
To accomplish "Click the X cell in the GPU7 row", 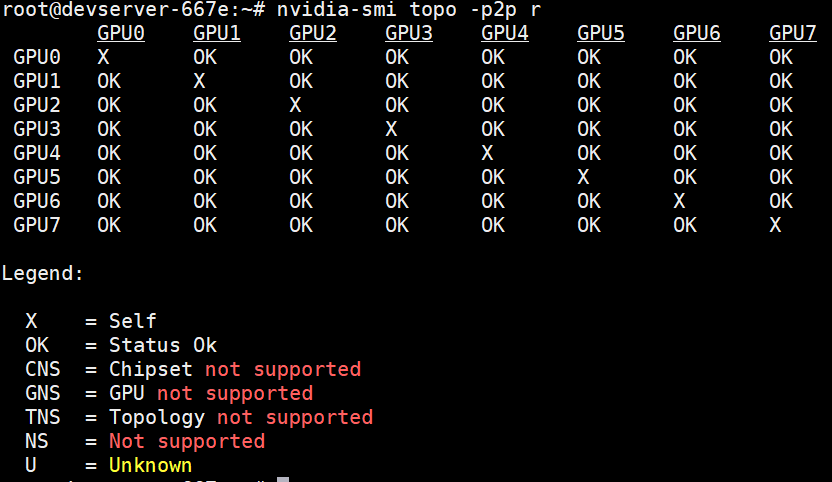I will (x=775, y=225).
